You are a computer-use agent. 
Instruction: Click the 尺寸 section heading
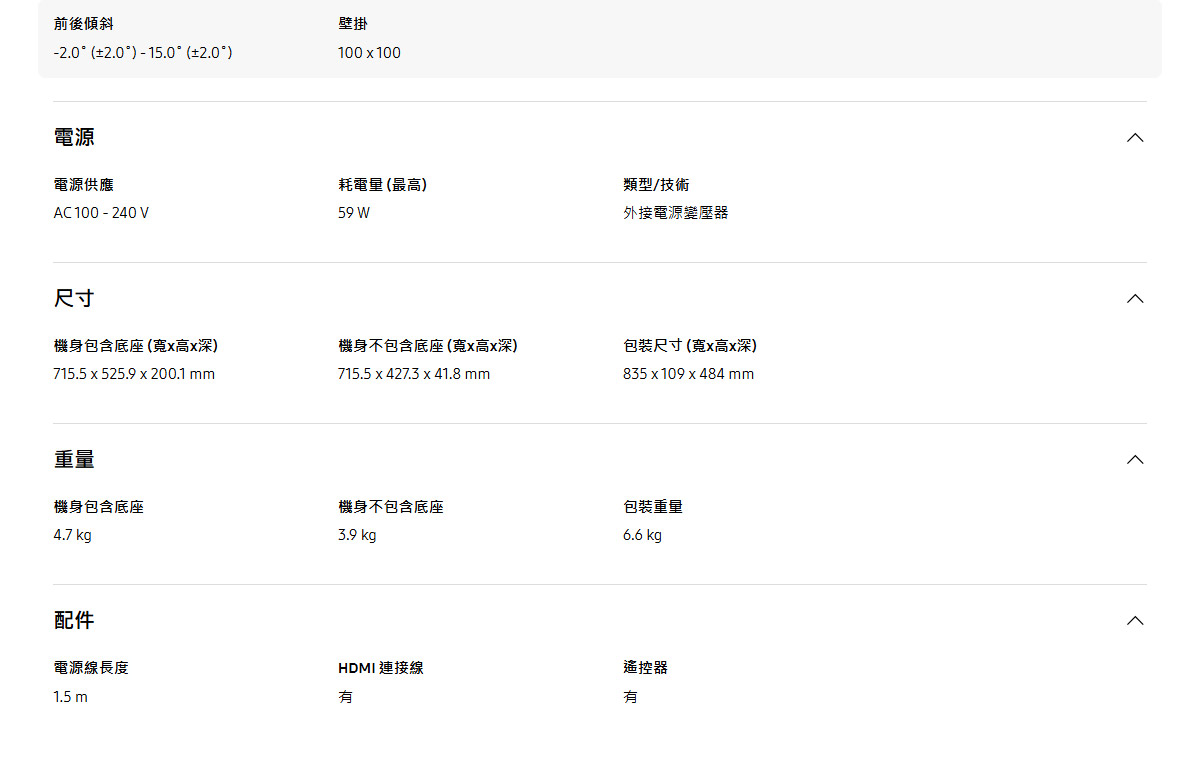[x=72, y=298]
